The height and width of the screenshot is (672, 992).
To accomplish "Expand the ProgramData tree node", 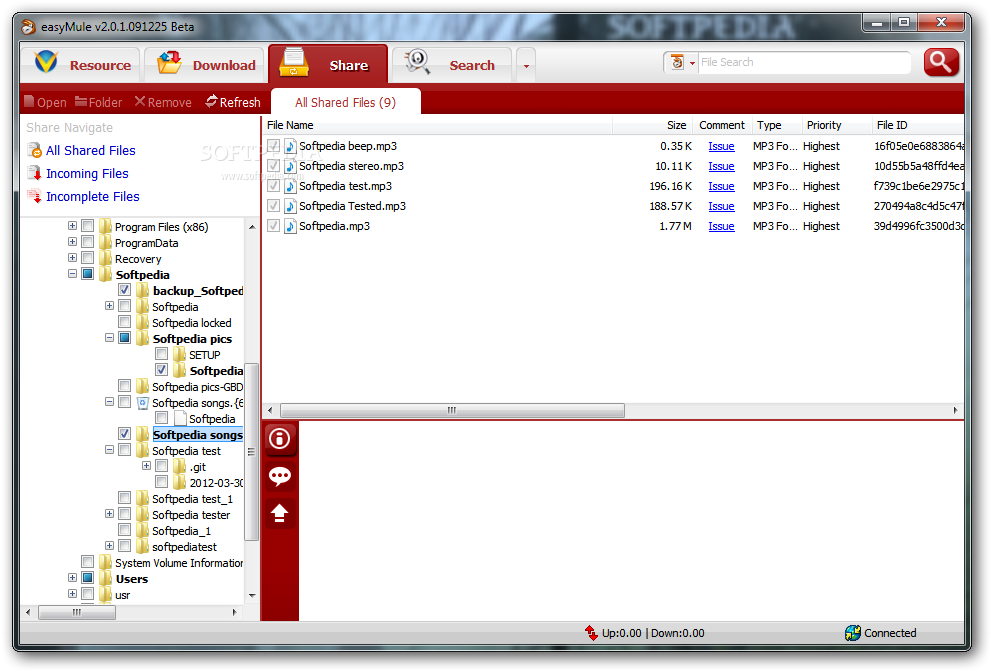I will pos(72,242).
